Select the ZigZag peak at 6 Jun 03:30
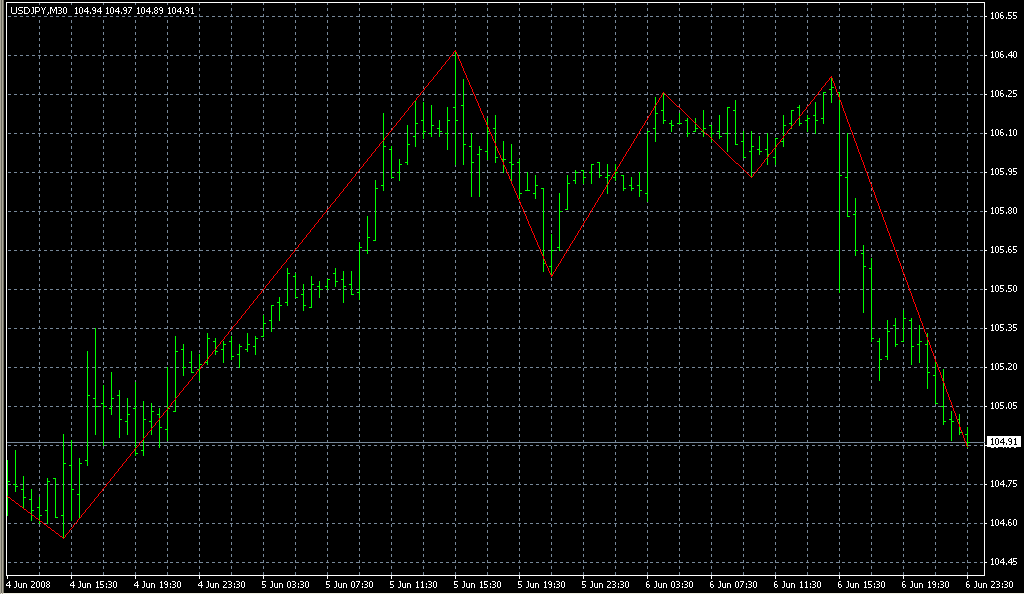 pos(661,94)
